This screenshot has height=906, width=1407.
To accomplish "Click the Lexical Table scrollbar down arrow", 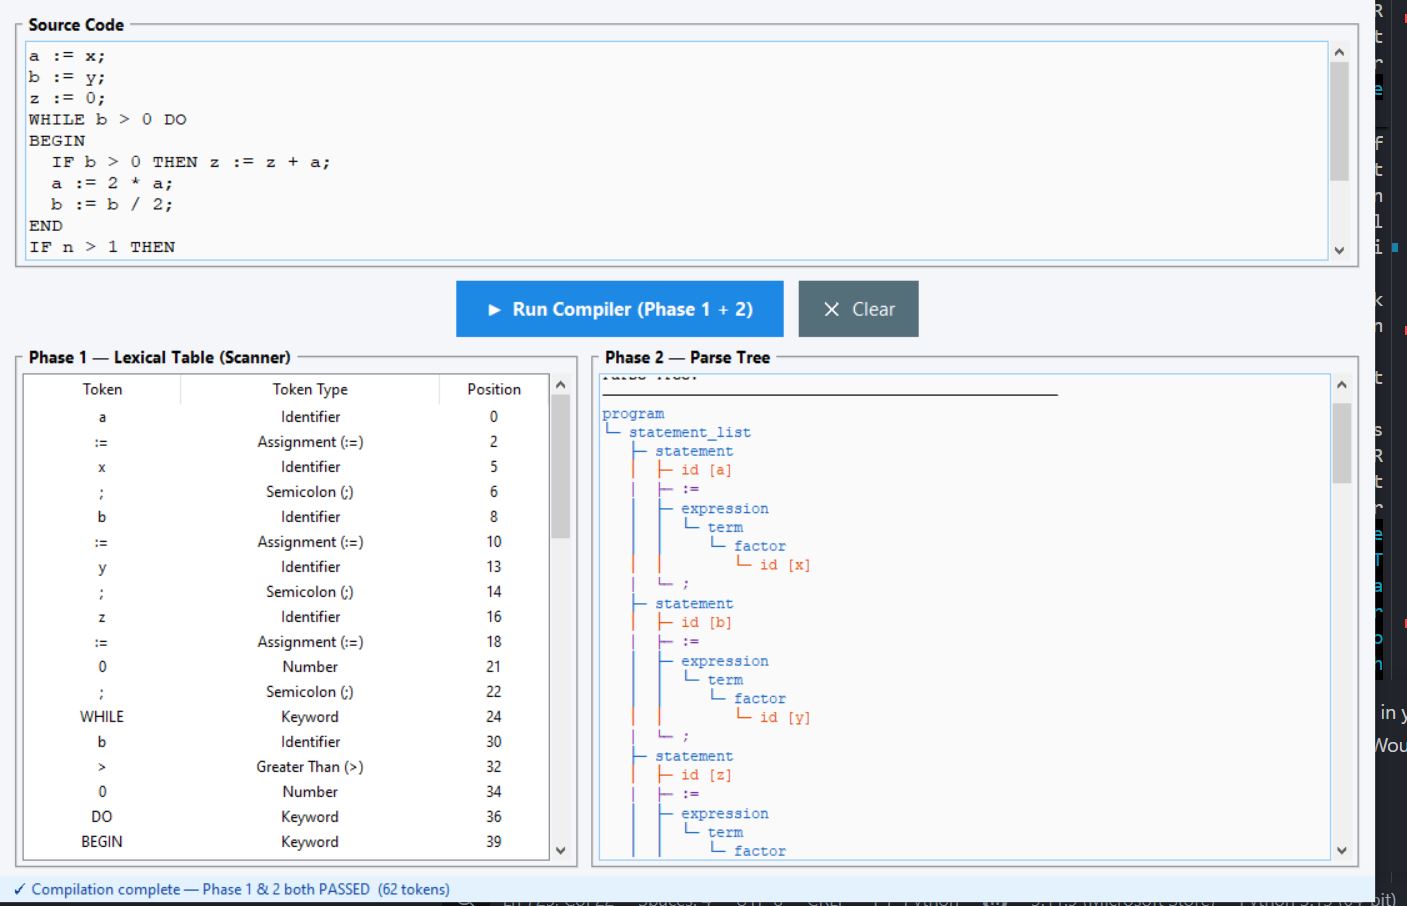I will tap(561, 850).
